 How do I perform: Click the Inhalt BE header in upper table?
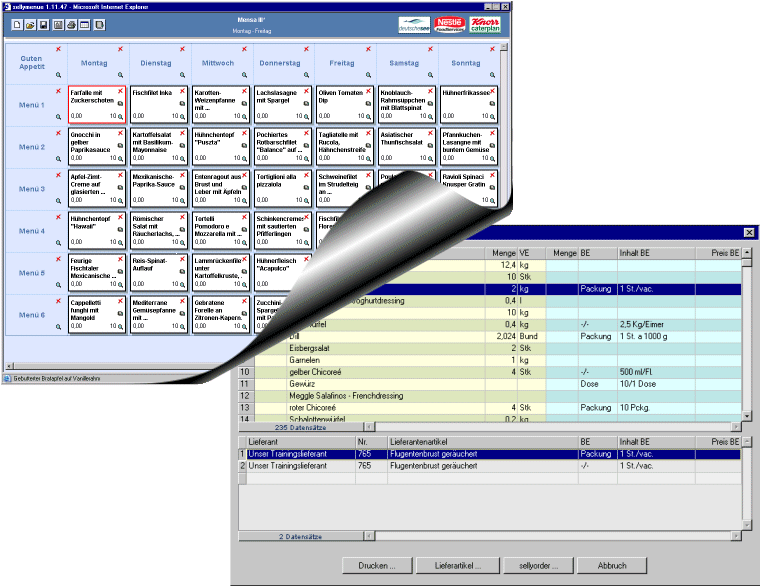pos(656,253)
